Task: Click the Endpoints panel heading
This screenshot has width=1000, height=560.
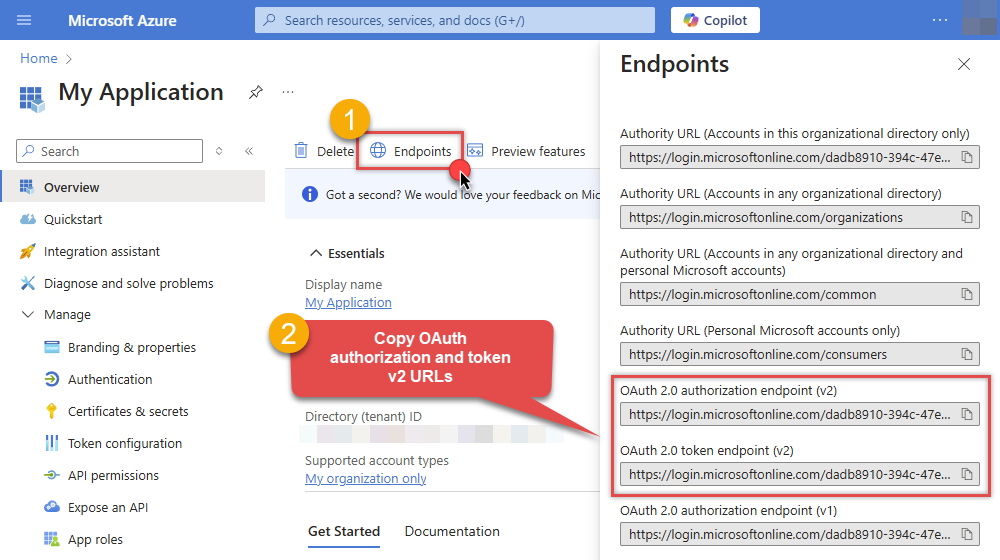Action: pyautogui.click(x=674, y=64)
